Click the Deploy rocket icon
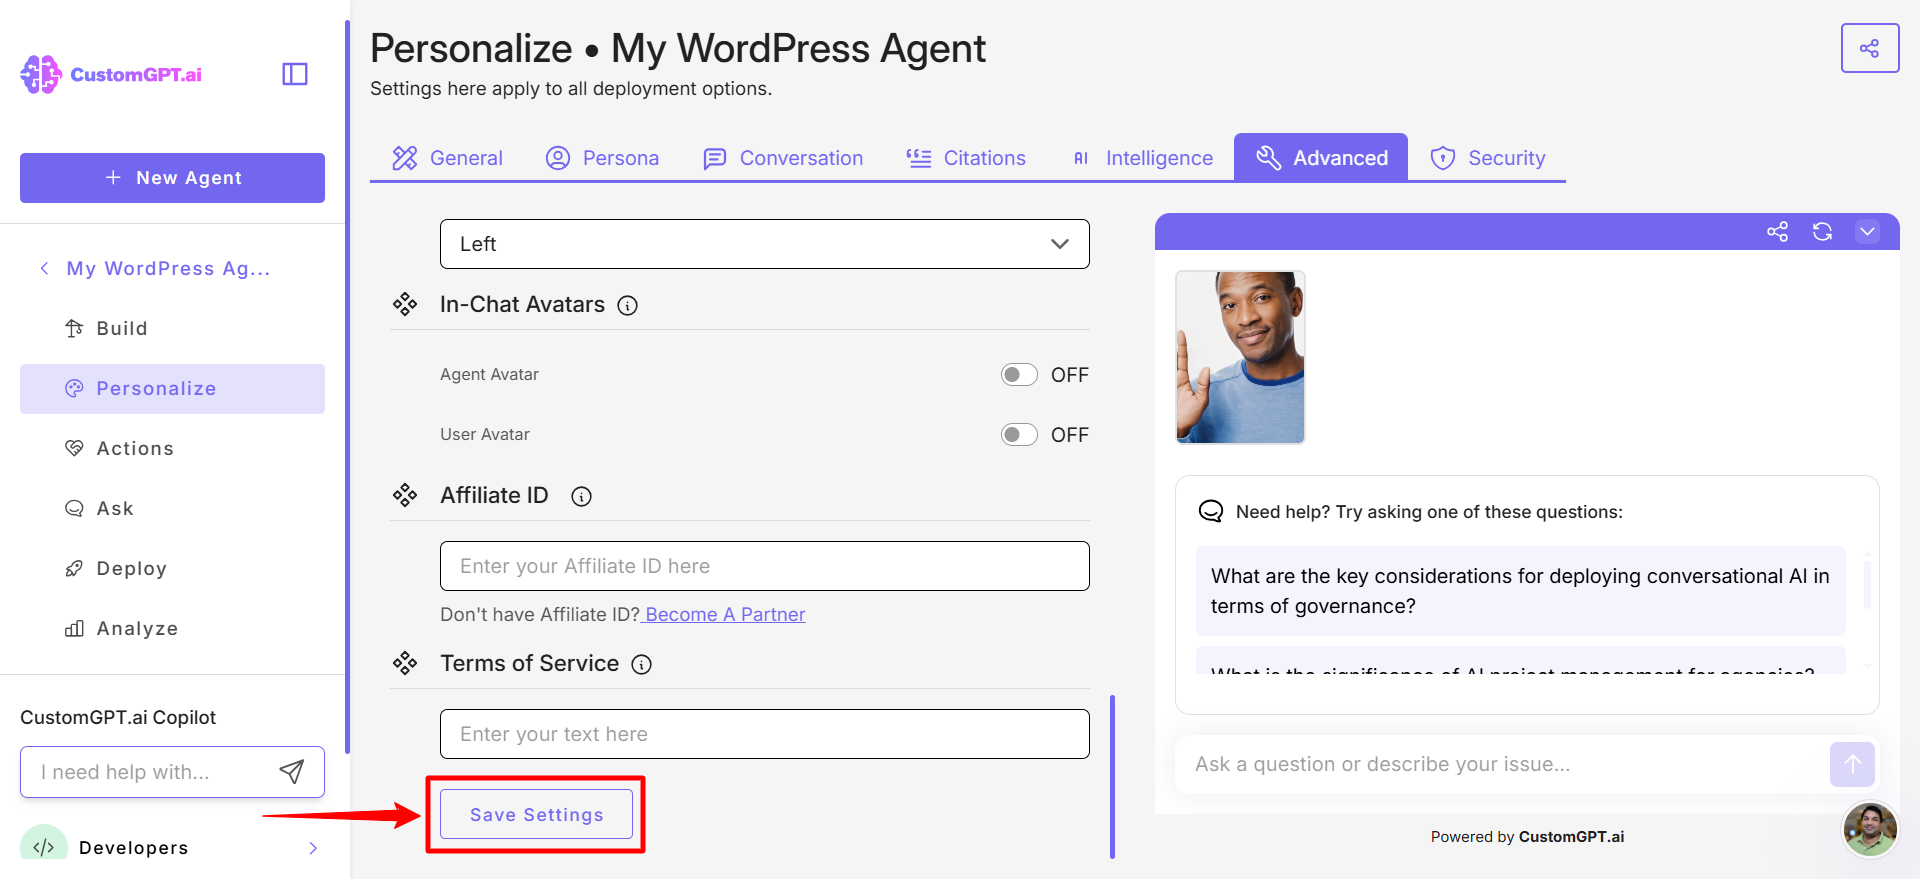 coord(74,569)
